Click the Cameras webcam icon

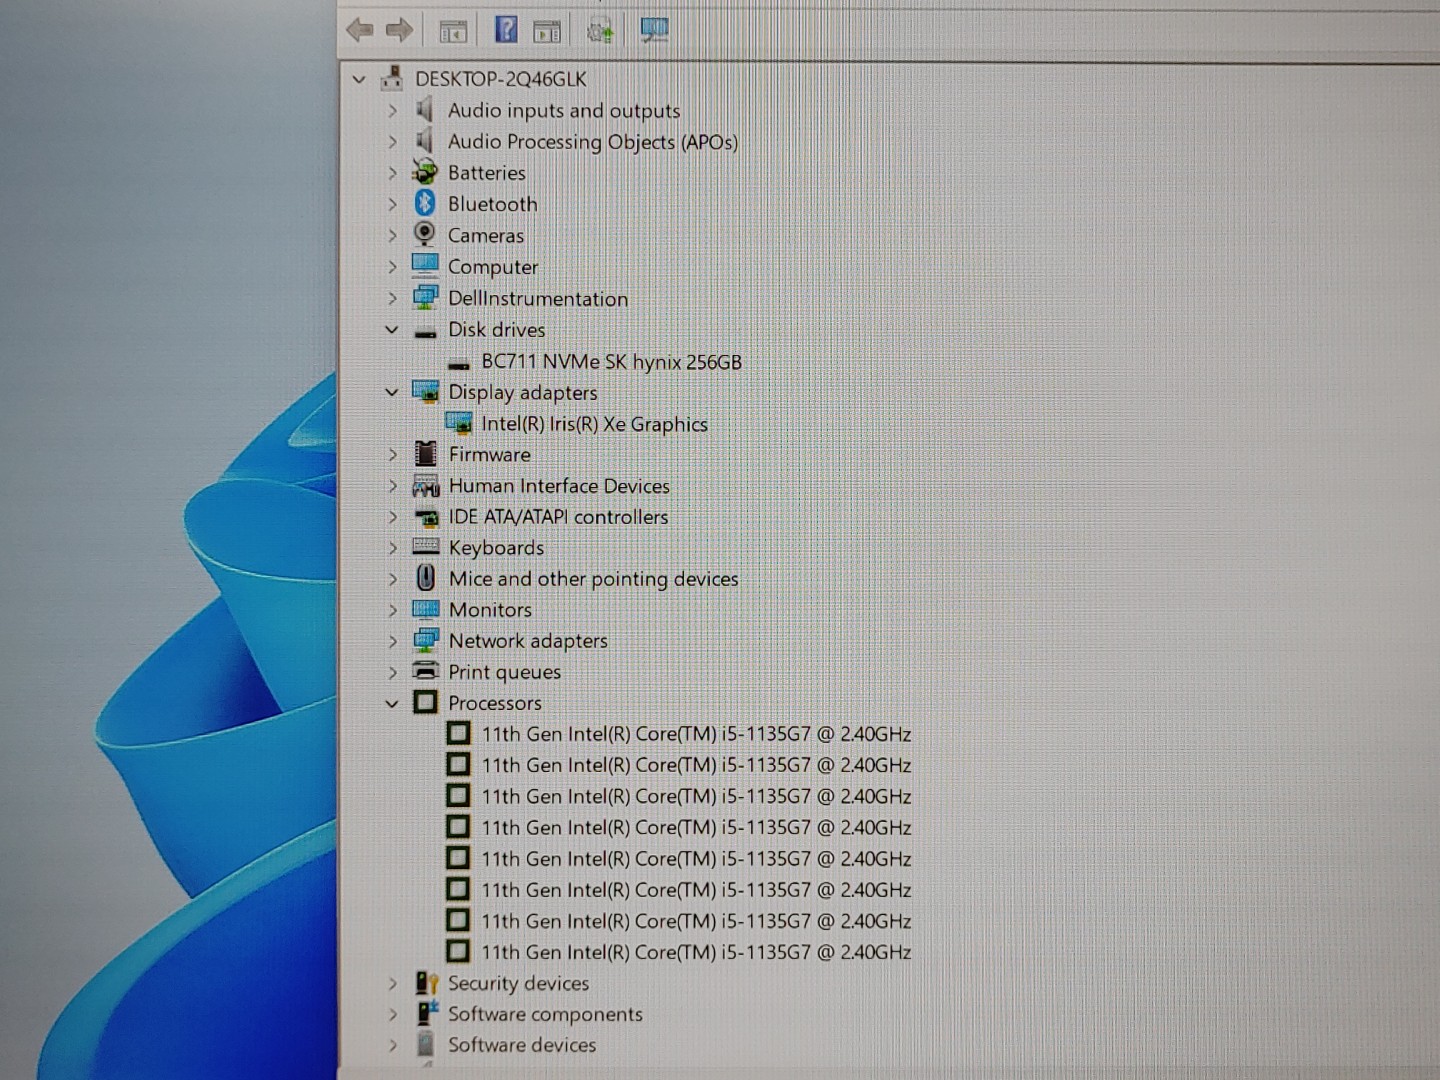pos(425,235)
